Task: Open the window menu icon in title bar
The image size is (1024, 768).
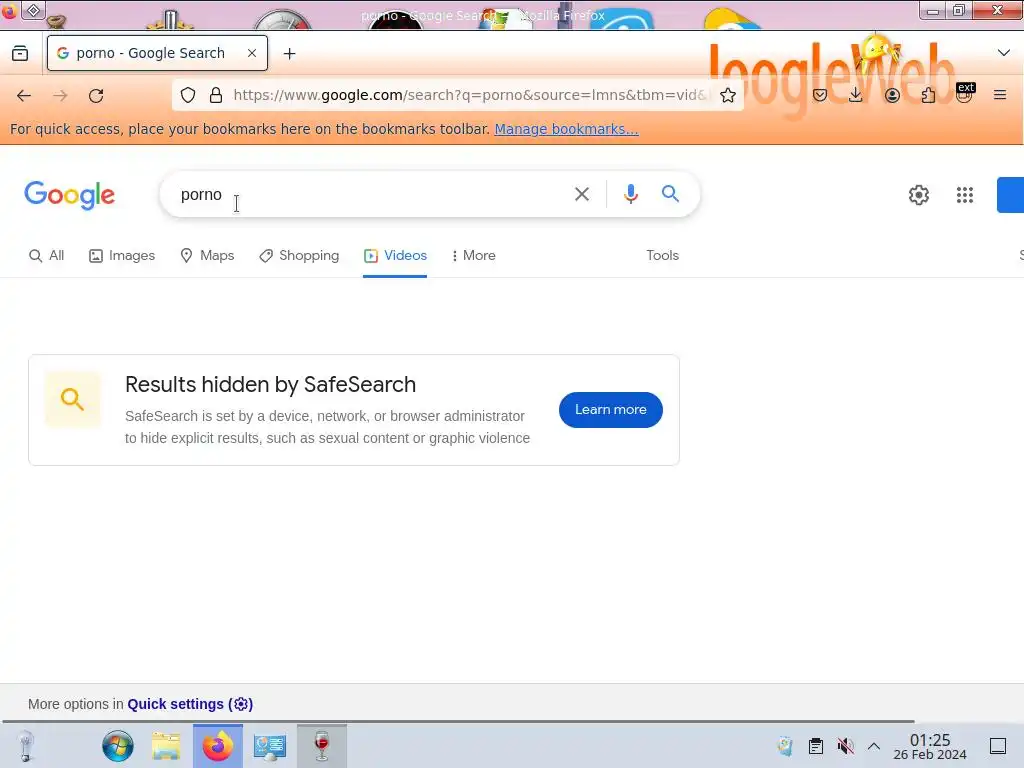Action: (9, 10)
